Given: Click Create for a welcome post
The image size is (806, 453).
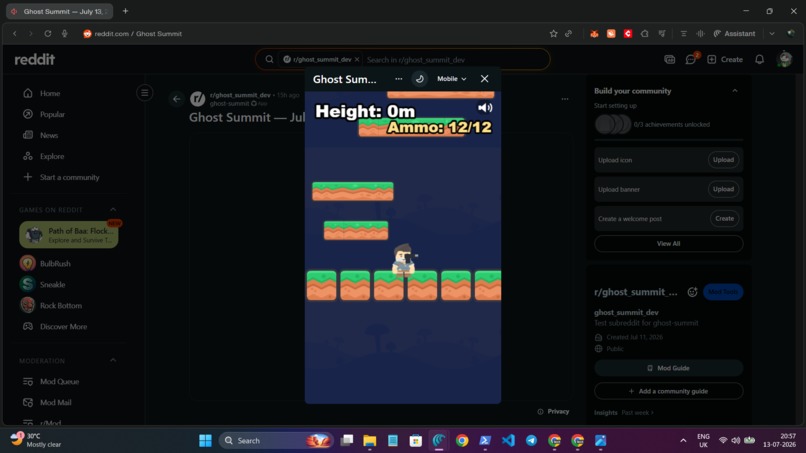Looking at the screenshot, I should [x=724, y=219].
